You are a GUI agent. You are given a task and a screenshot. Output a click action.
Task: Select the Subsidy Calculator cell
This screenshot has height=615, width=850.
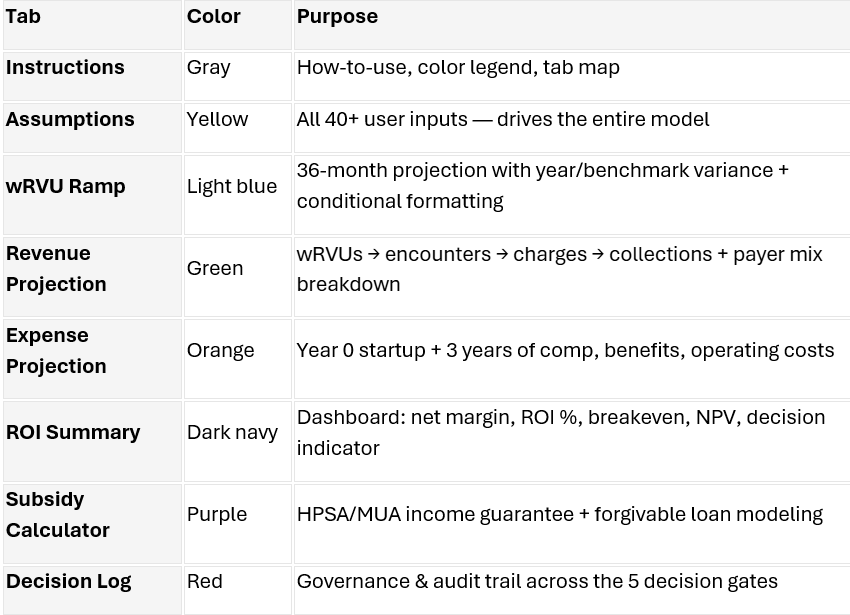[92, 524]
